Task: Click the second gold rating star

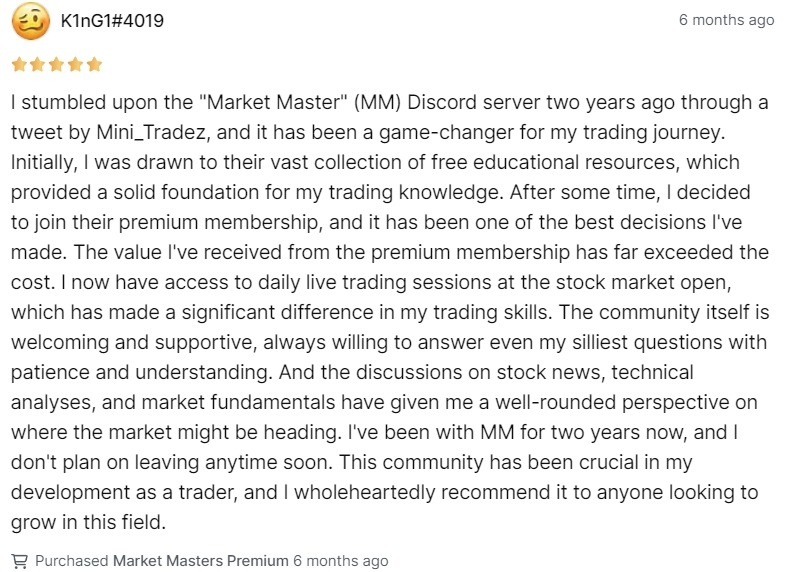Action: [38, 65]
